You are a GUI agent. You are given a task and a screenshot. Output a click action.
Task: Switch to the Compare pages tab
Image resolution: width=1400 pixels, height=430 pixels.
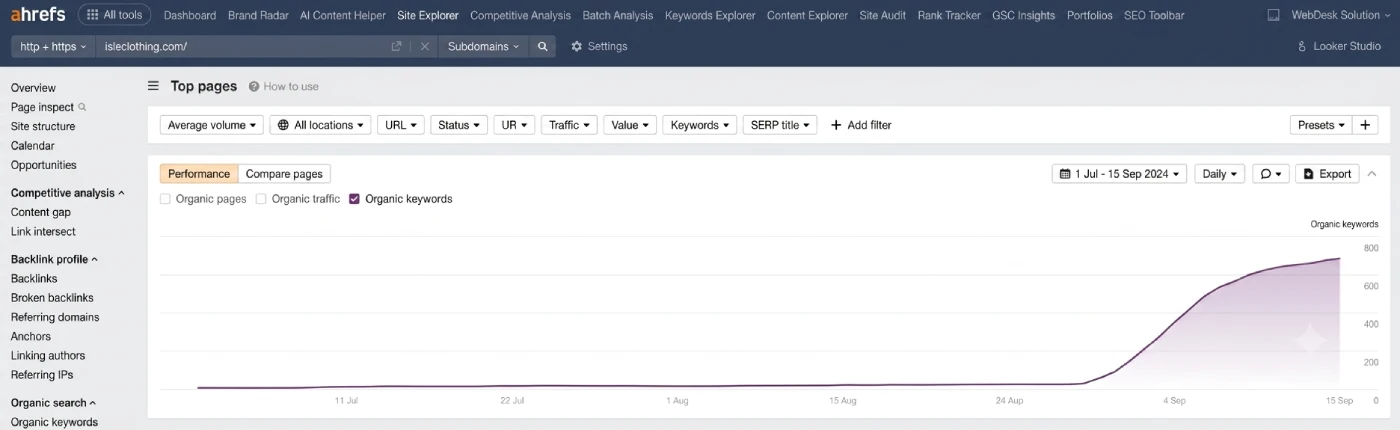284,174
